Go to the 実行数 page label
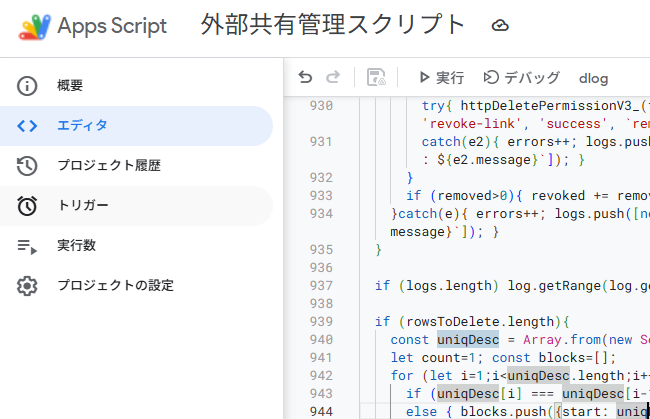The width and height of the screenshot is (650, 419). [x=77, y=246]
